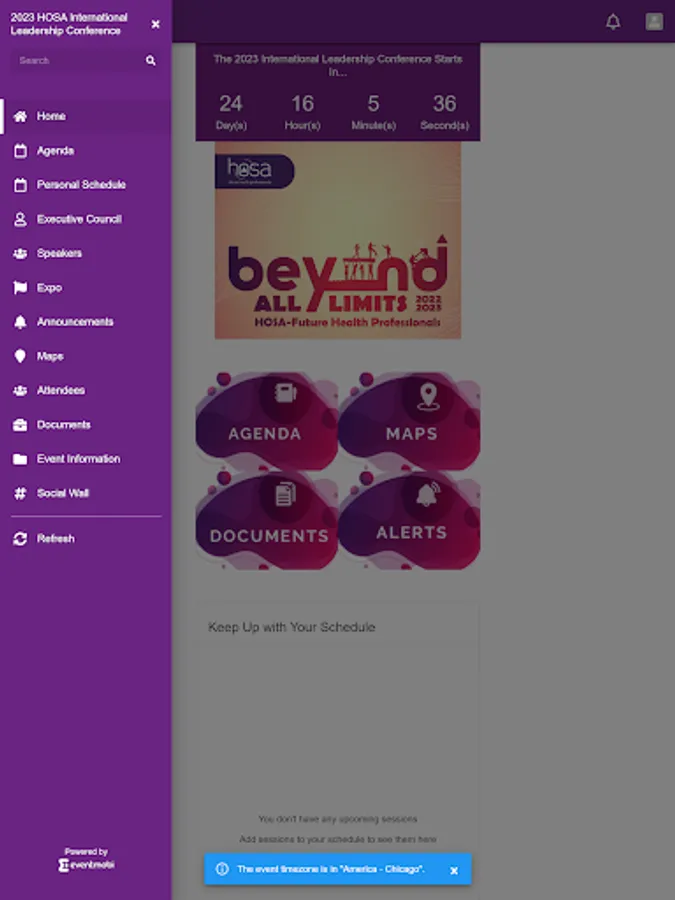Click the Maps pin icon in sidebar

pyautogui.click(x=20, y=356)
